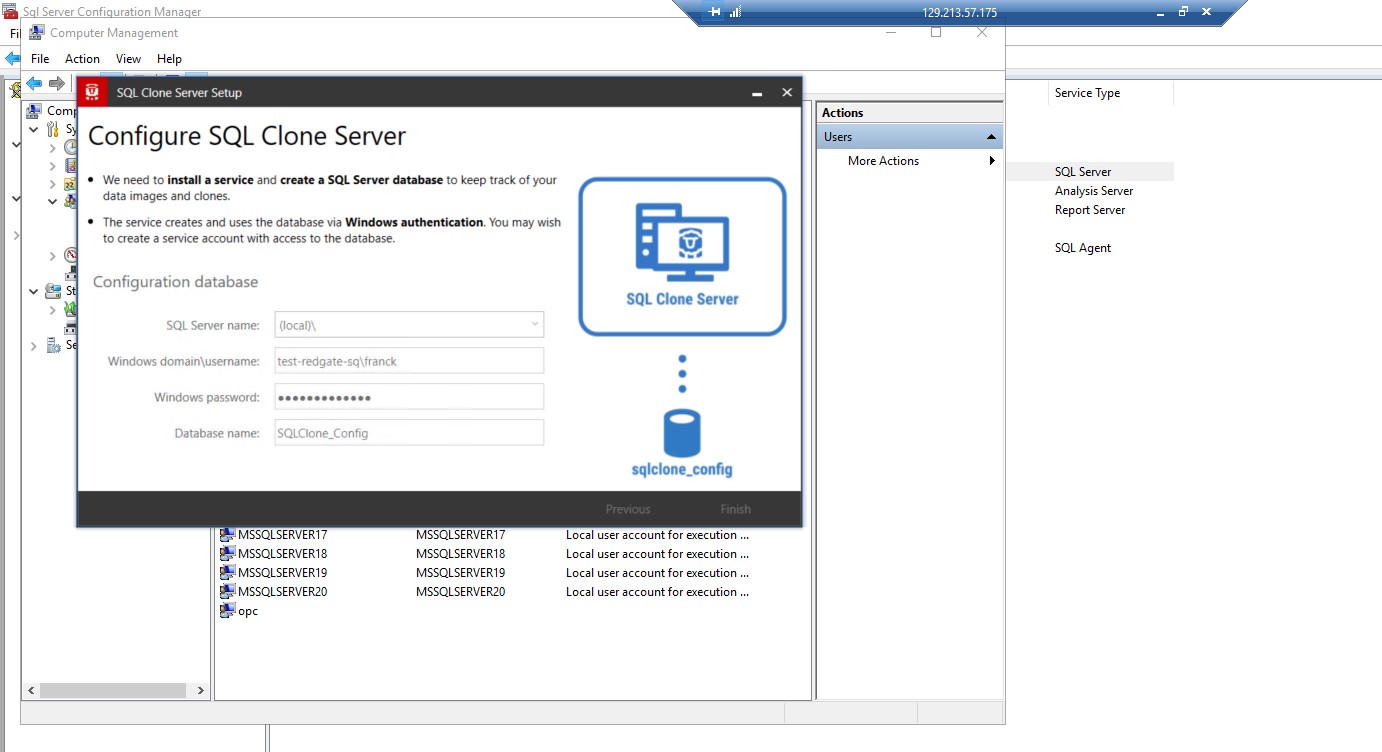Image resolution: width=1382 pixels, height=752 pixels.
Task: Click the Users header in Actions pane
Action: (x=909, y=137)
